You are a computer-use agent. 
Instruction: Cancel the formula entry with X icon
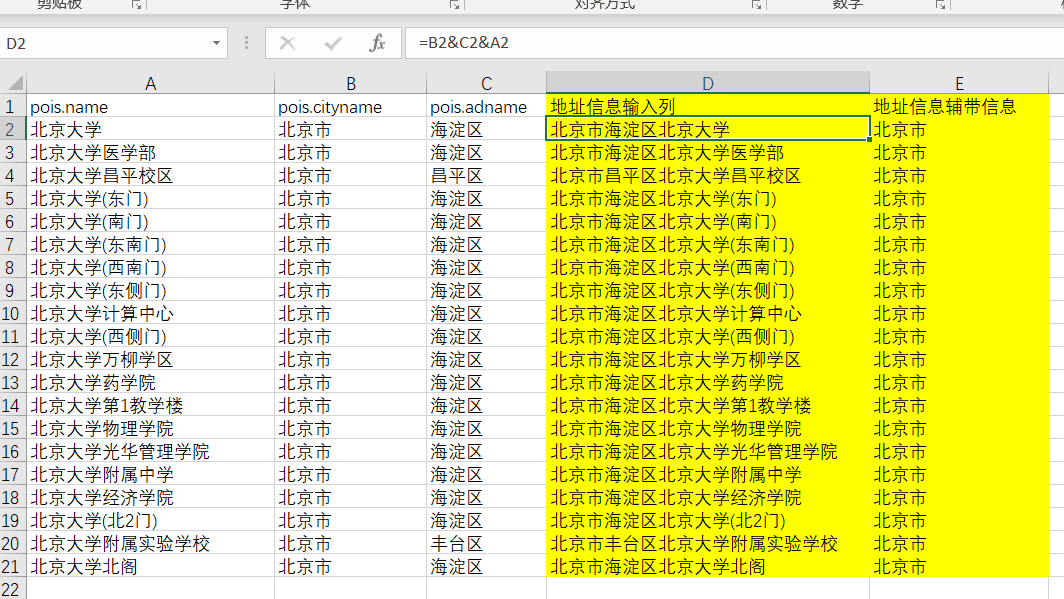coord(288,43)
